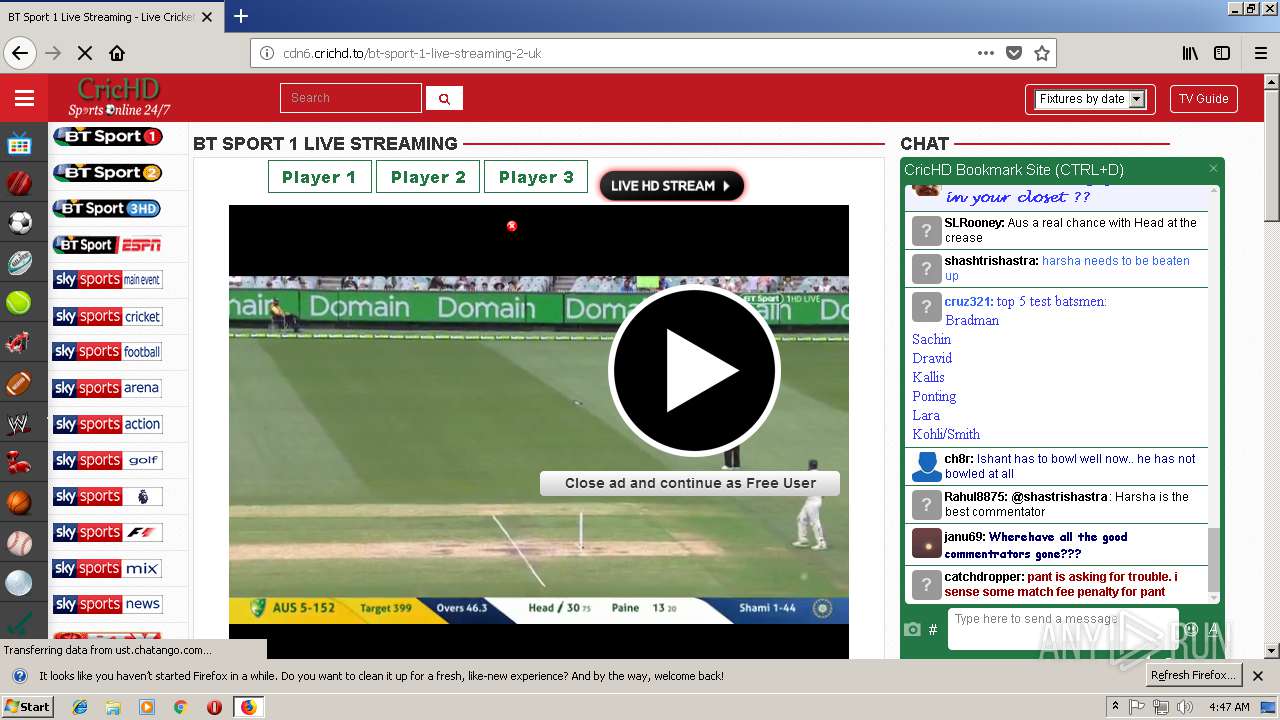The width and height of the screenshot is (1280, 720).
Task: Select the boxing gloves sport icon
Action: [x=20, y=463]
